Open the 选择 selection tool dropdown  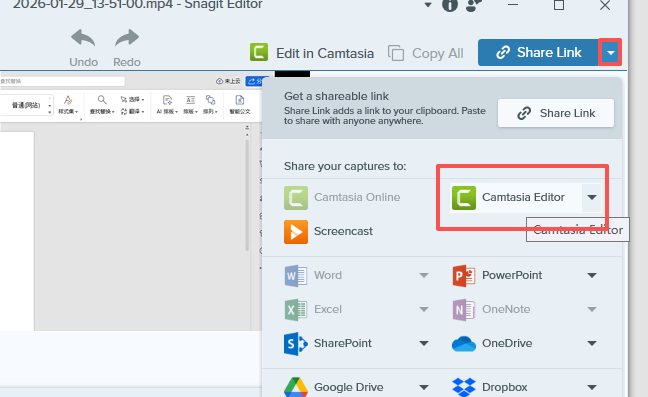point(132,100)
